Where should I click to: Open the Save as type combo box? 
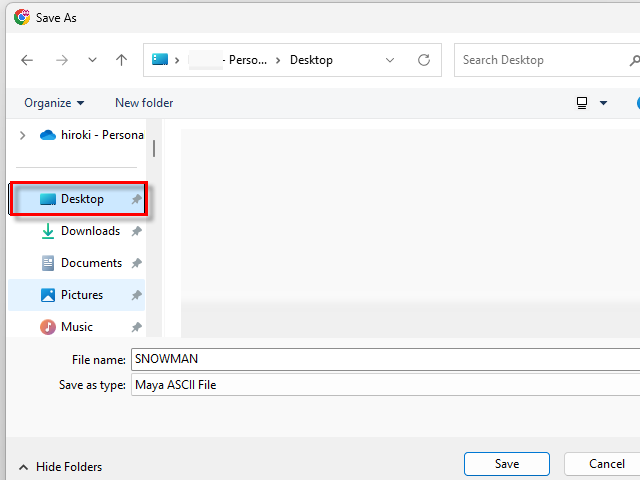coord(384,385)
